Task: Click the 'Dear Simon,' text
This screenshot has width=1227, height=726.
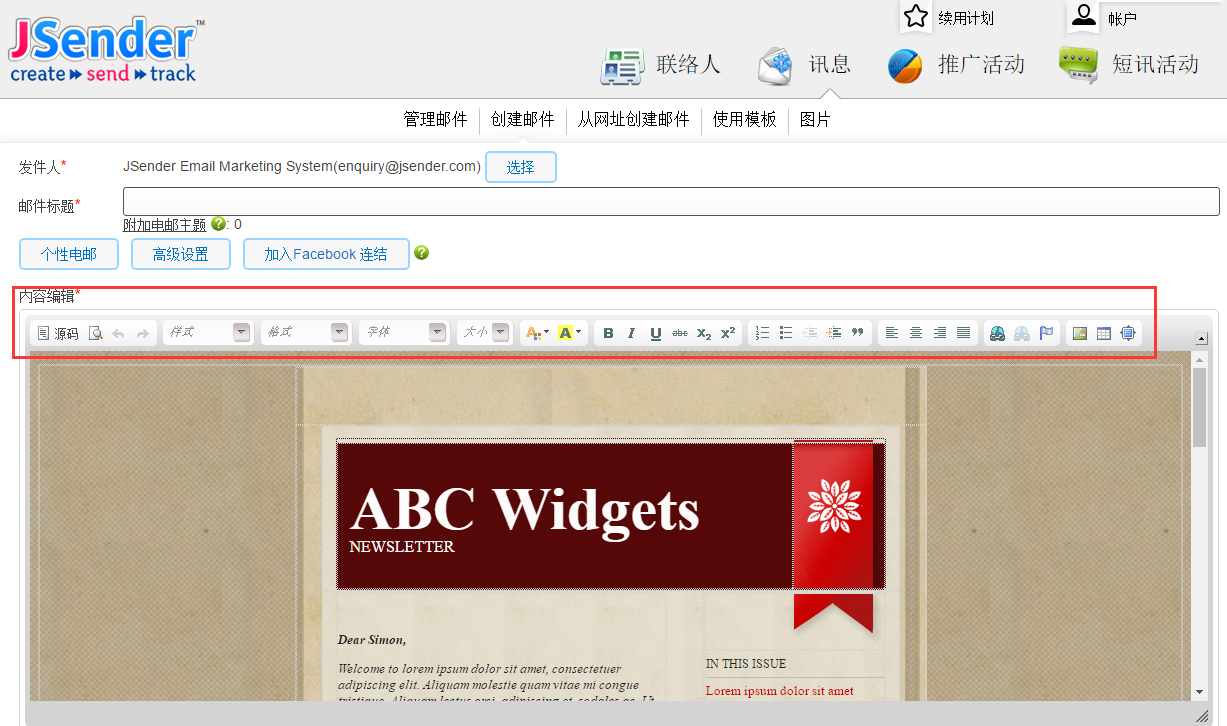Action: point(372,640)
